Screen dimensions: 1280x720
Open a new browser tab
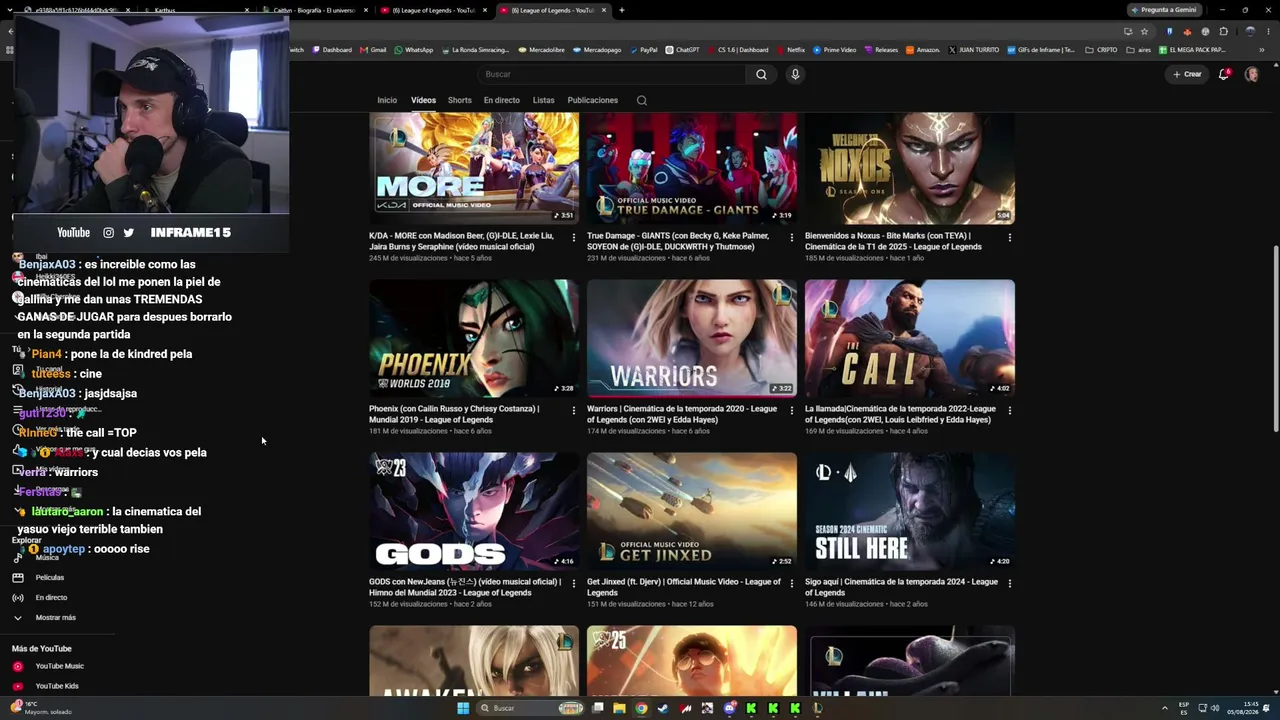621,10
